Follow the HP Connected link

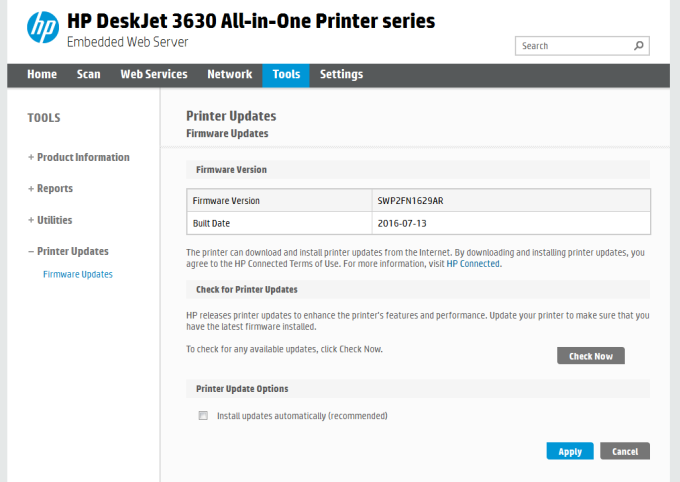[473, 264]
